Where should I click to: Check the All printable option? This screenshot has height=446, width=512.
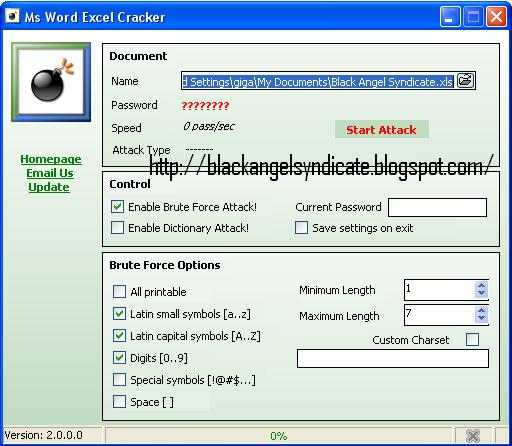(x=119, y=291)
